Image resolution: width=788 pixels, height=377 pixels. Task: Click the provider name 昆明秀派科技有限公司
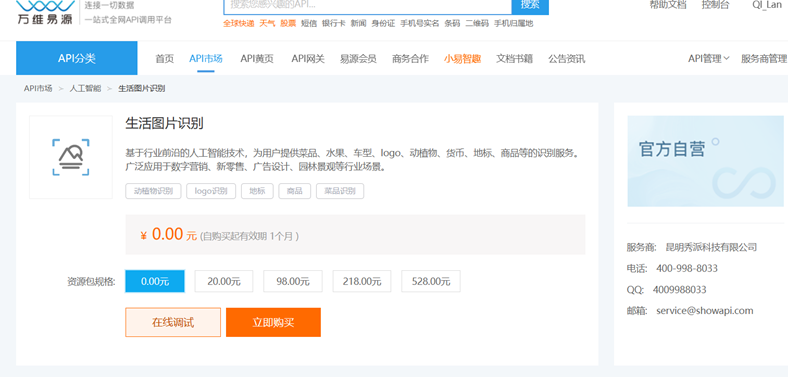coord(711,247)
